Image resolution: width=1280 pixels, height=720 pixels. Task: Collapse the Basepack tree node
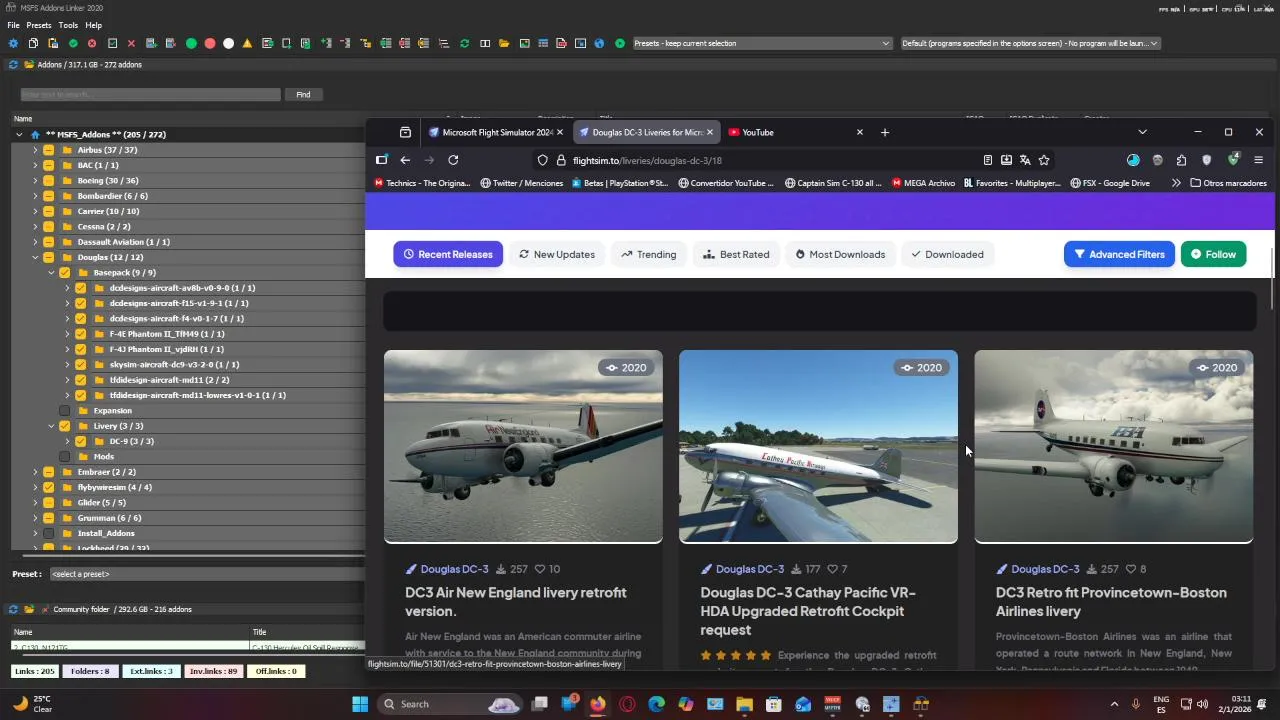click(x=51, y=272)
